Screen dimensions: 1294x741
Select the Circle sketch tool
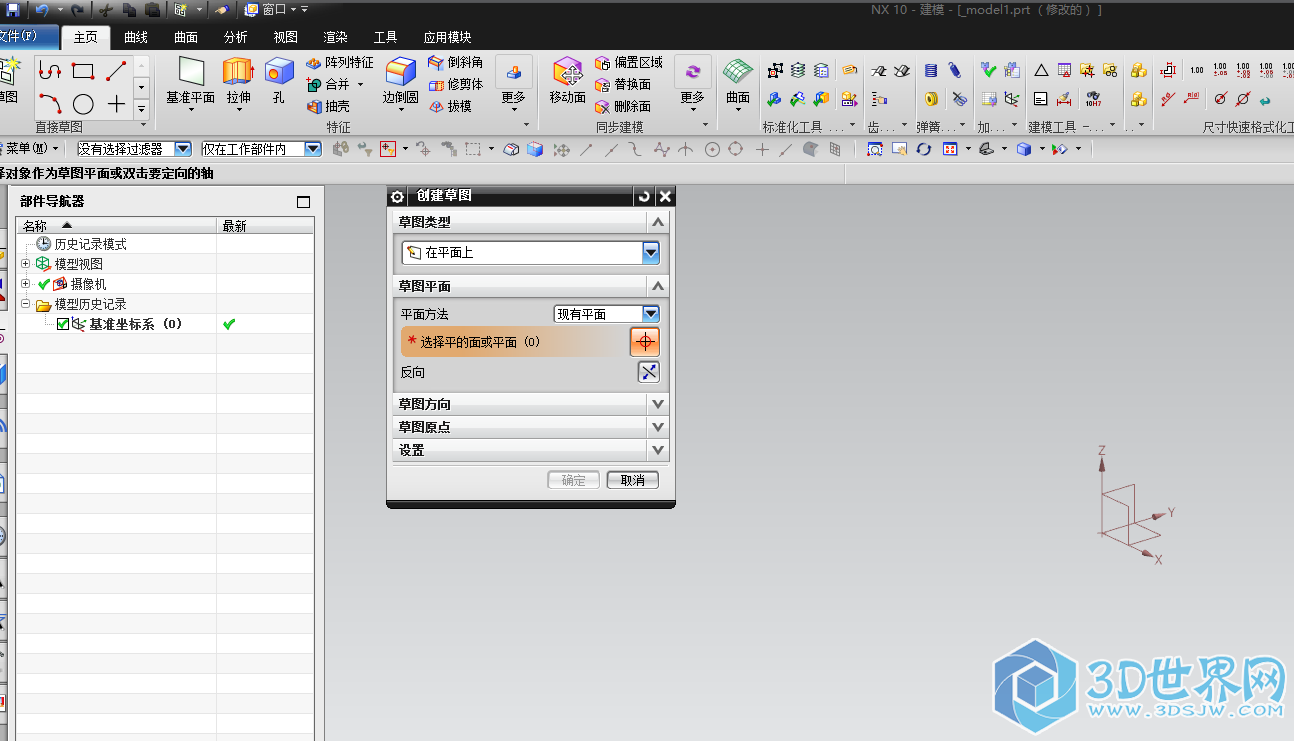83,104
